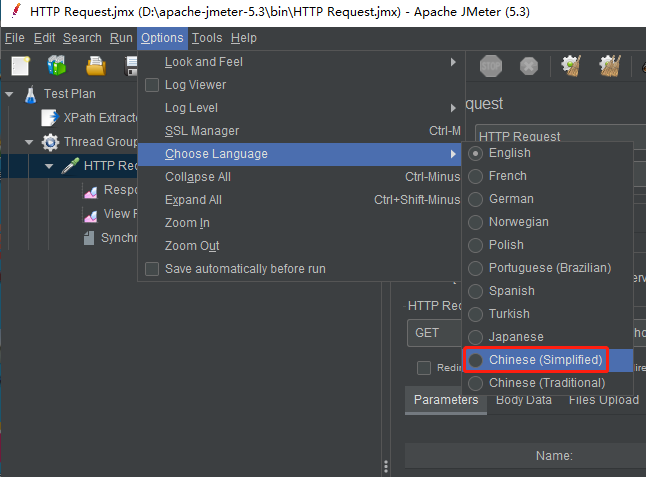Click the Response listener icon in tree
This screenshot has width=646, height=477.
click(91, 191)
